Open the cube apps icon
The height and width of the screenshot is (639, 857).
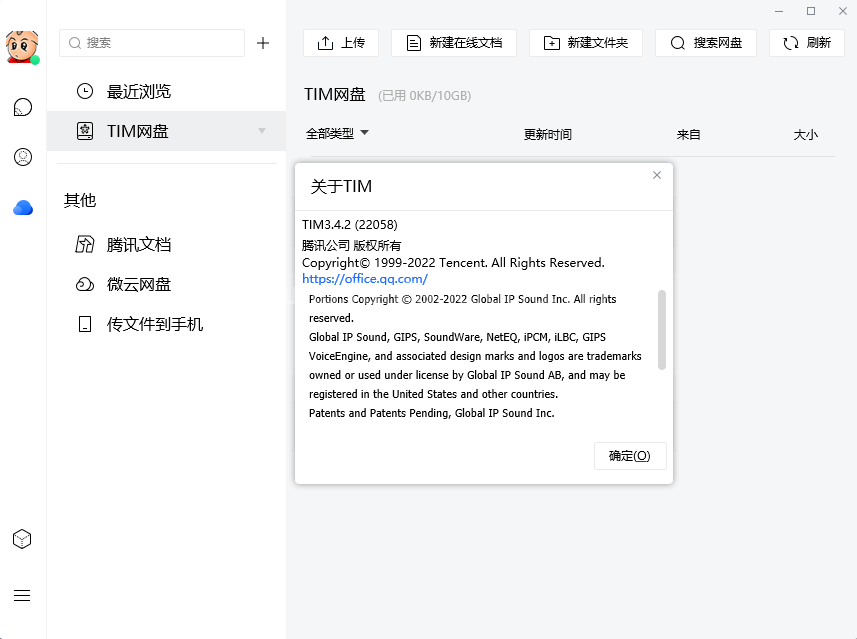(22, 540)
